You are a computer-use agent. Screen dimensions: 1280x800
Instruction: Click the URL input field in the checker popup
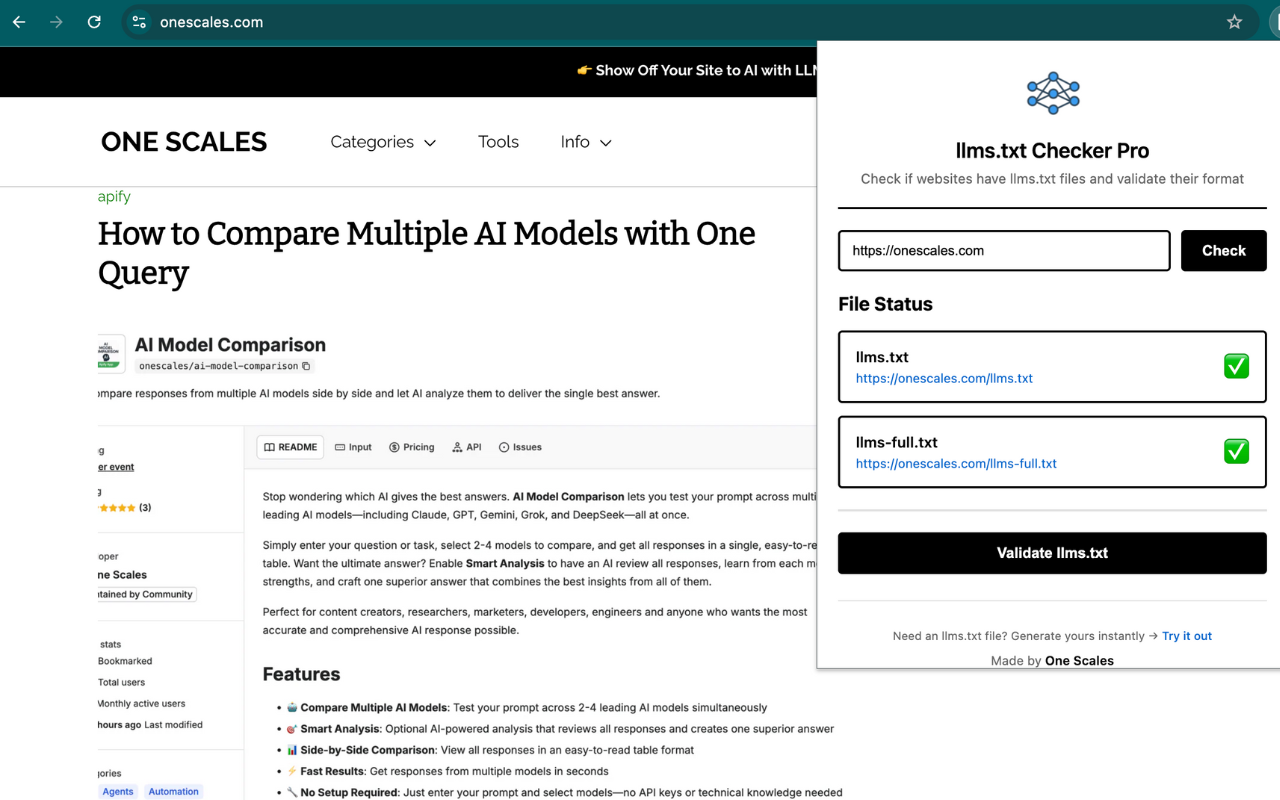point(1003,250)
